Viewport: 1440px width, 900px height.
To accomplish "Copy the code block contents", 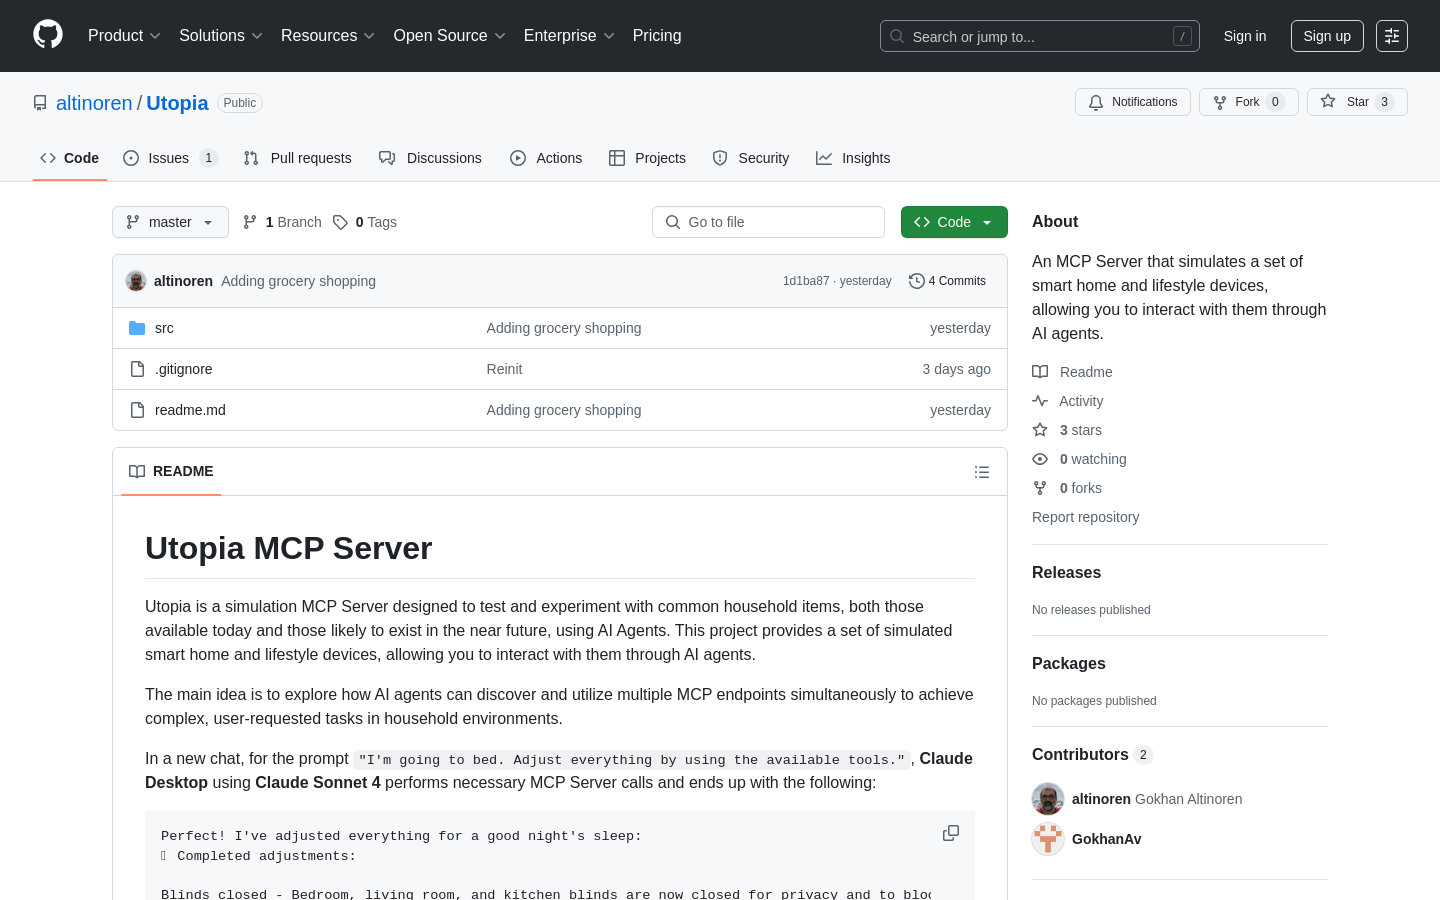I will tap(951, 833).
